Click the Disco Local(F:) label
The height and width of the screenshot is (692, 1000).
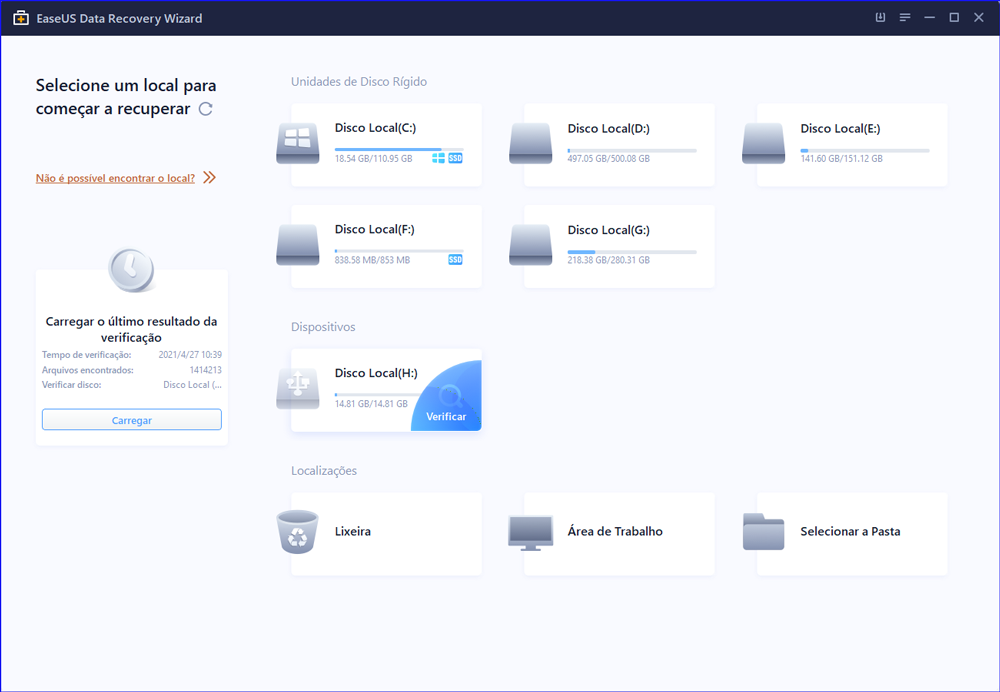[x=375, y=229]
